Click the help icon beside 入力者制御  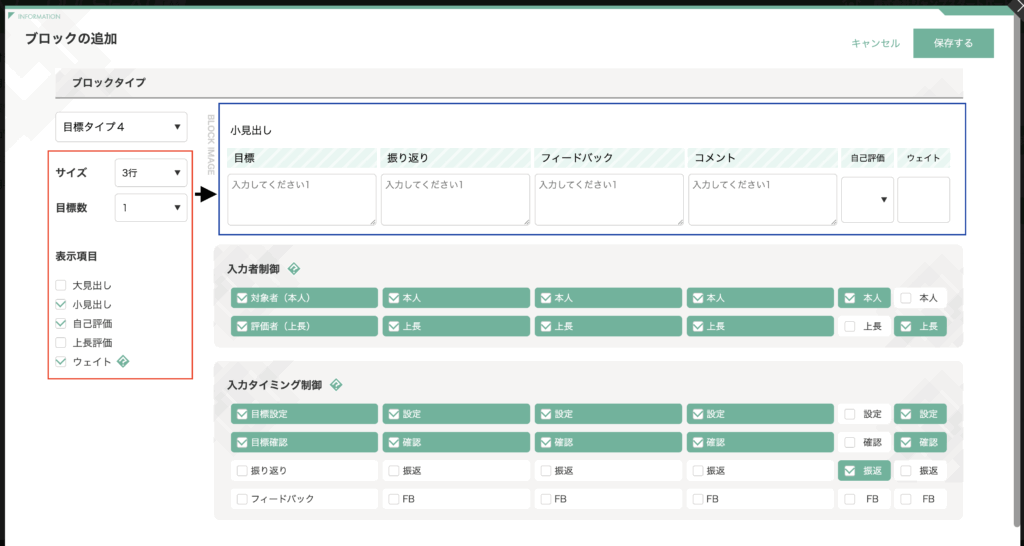(x=294, y=269)
